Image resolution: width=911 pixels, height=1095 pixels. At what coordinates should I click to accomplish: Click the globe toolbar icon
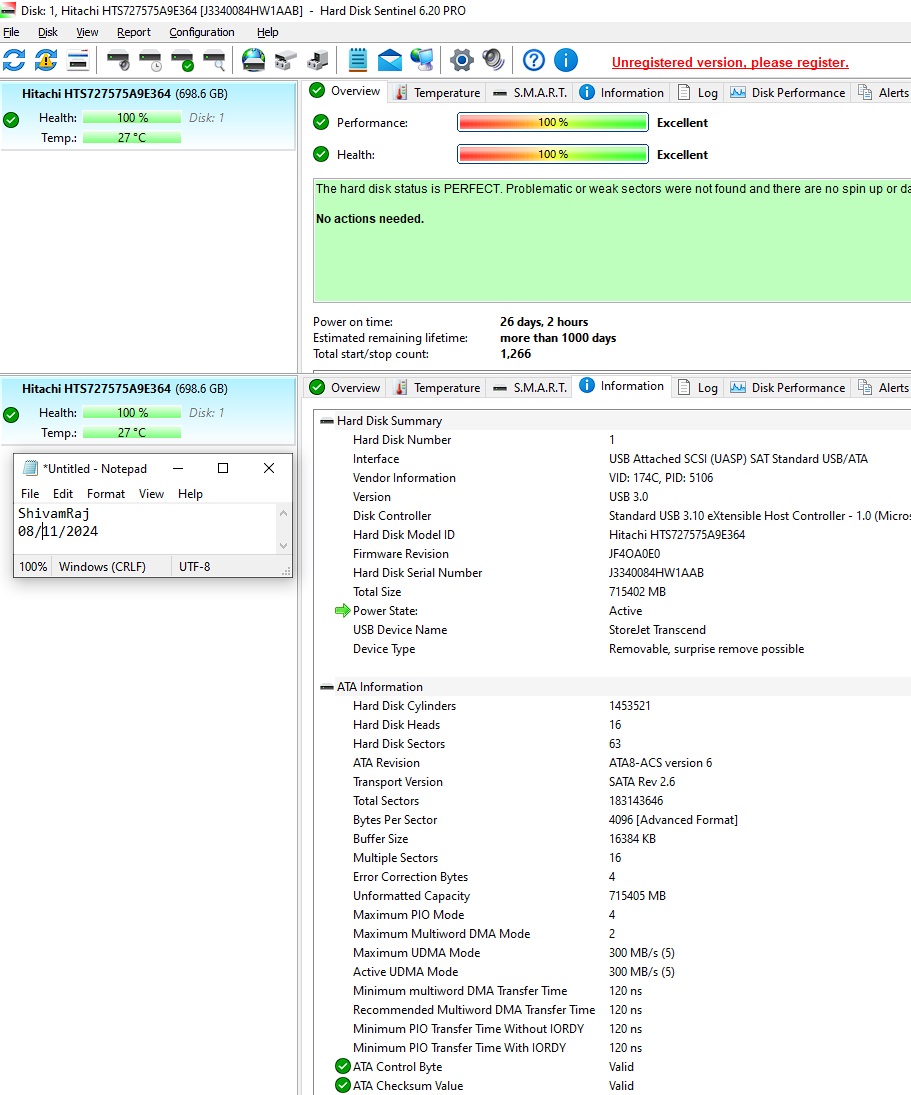pyautogui.click(x=254, y=60)
